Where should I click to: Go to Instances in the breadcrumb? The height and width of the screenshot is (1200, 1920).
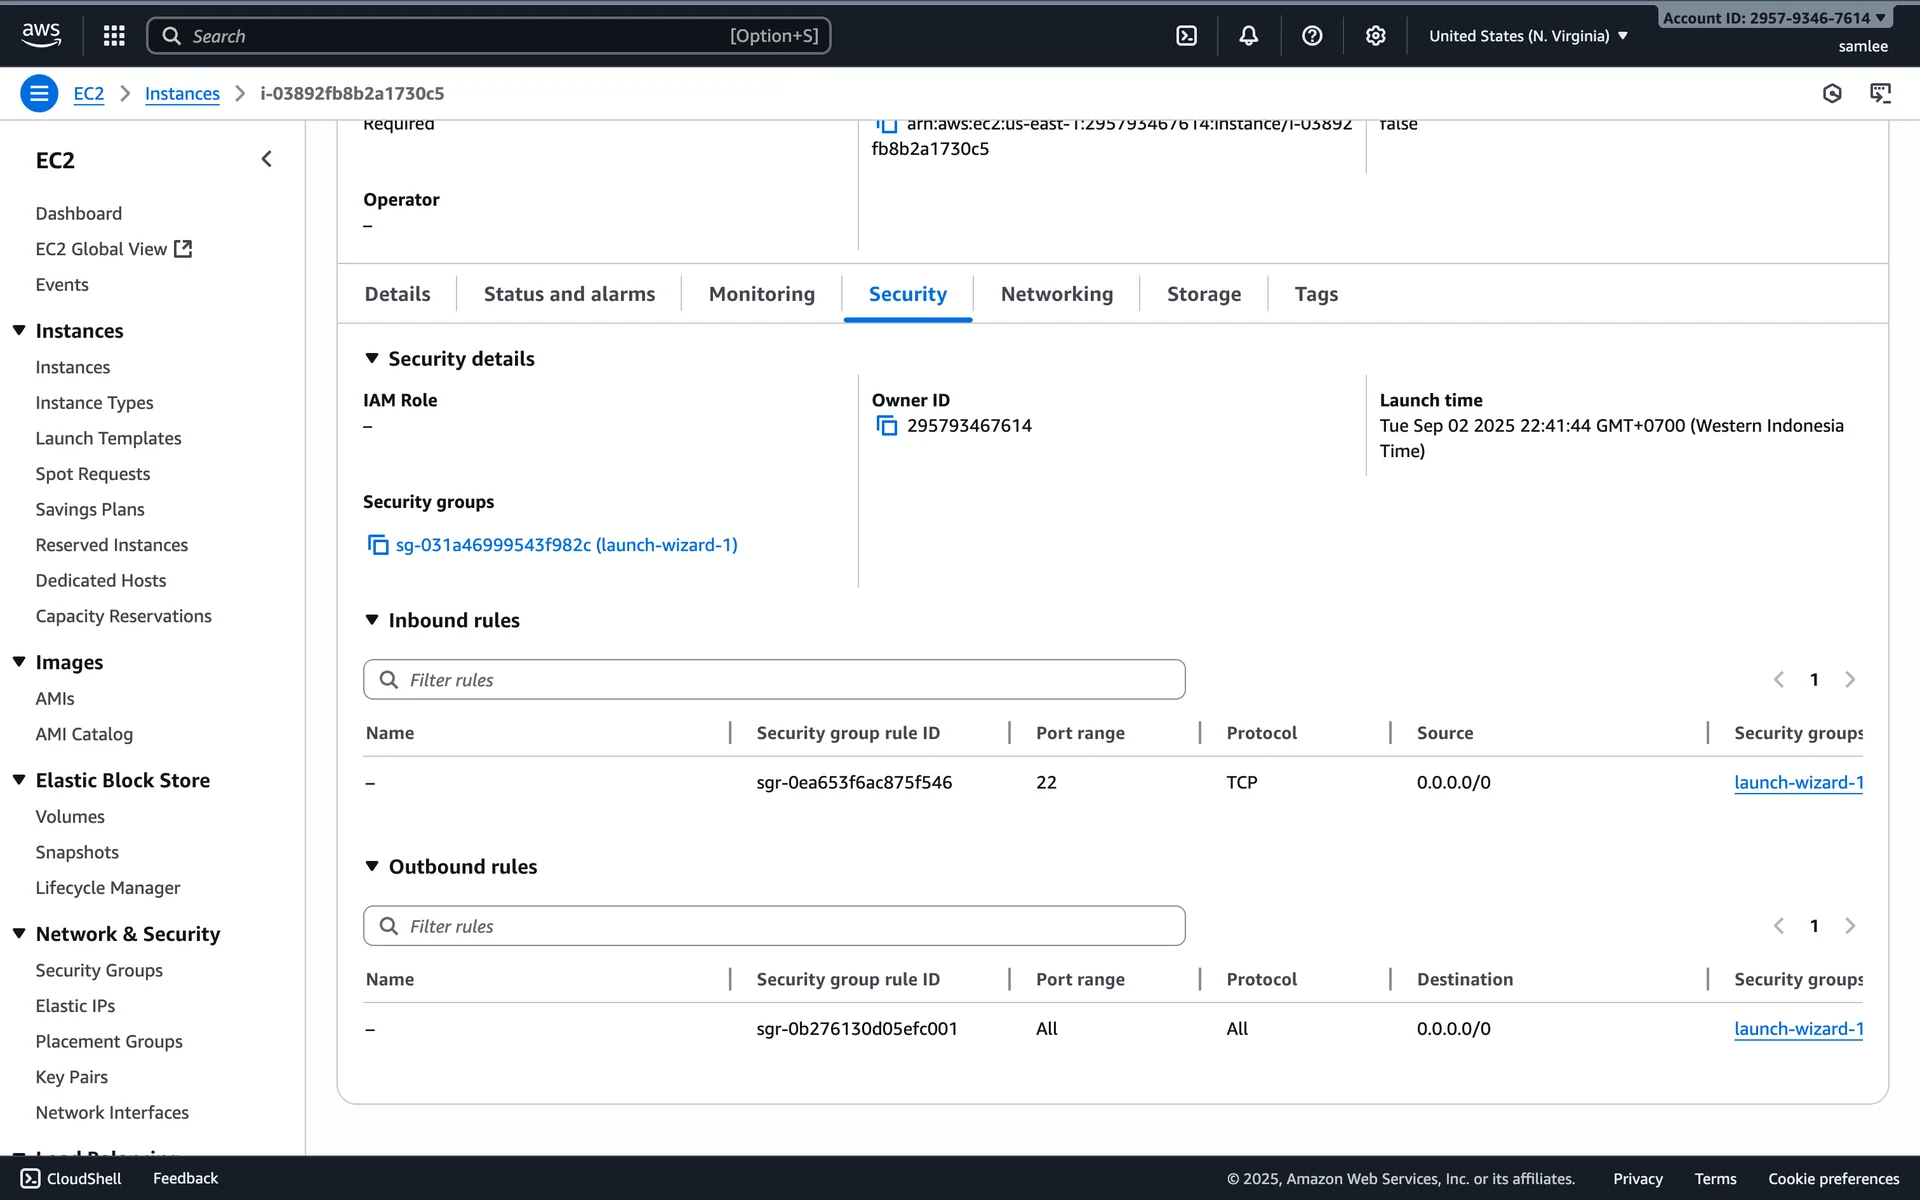(x=182, y=94)
